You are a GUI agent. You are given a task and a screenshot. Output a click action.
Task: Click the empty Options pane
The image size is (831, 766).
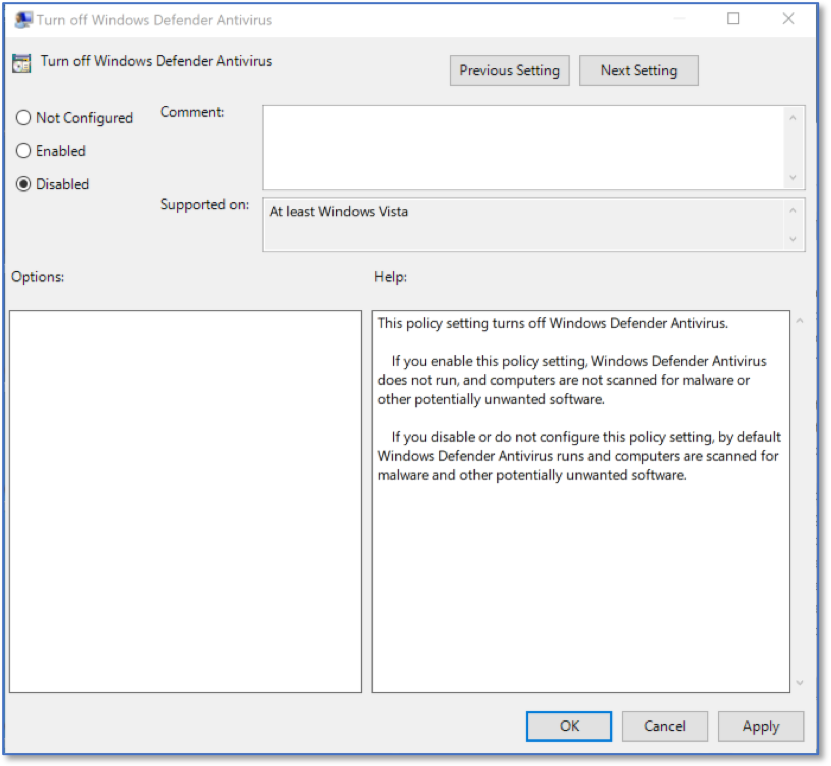coord(185,501)
